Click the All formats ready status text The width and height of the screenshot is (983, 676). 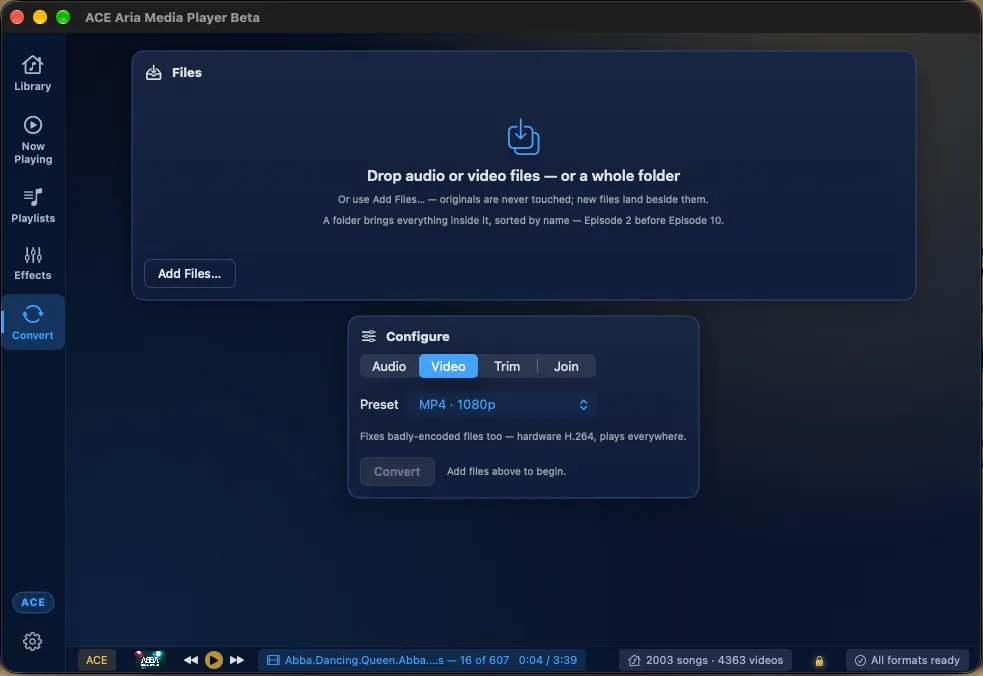[915, 660]
